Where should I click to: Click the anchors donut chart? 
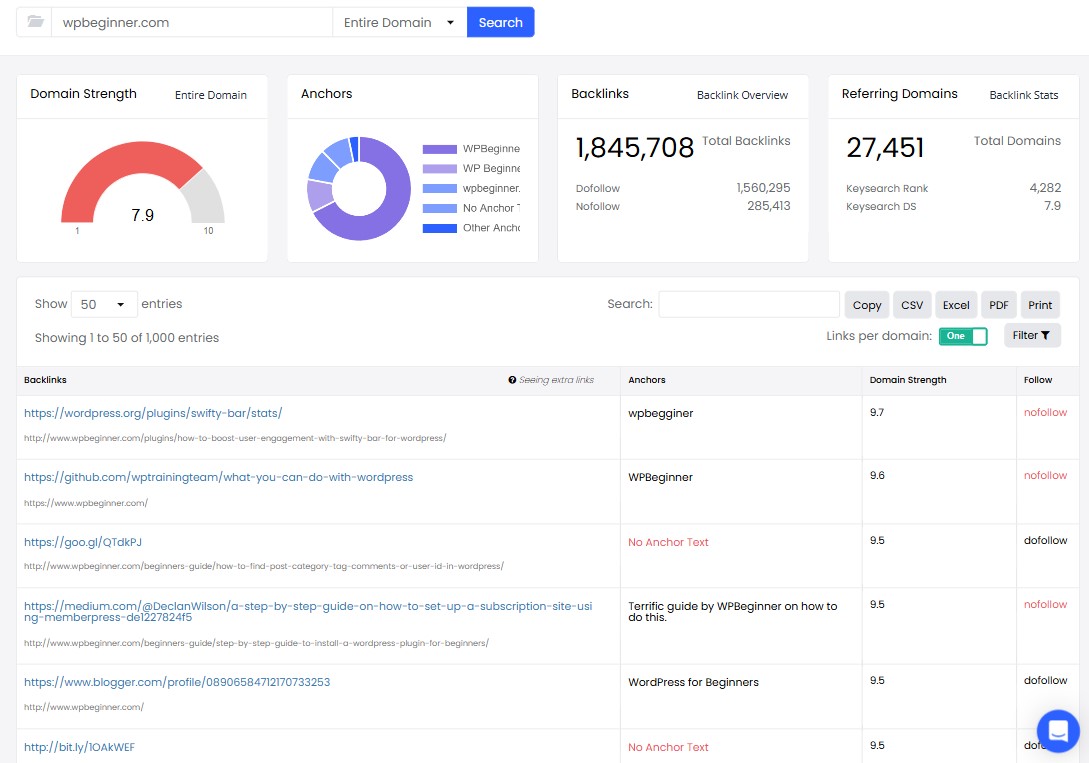pos(359,189)
